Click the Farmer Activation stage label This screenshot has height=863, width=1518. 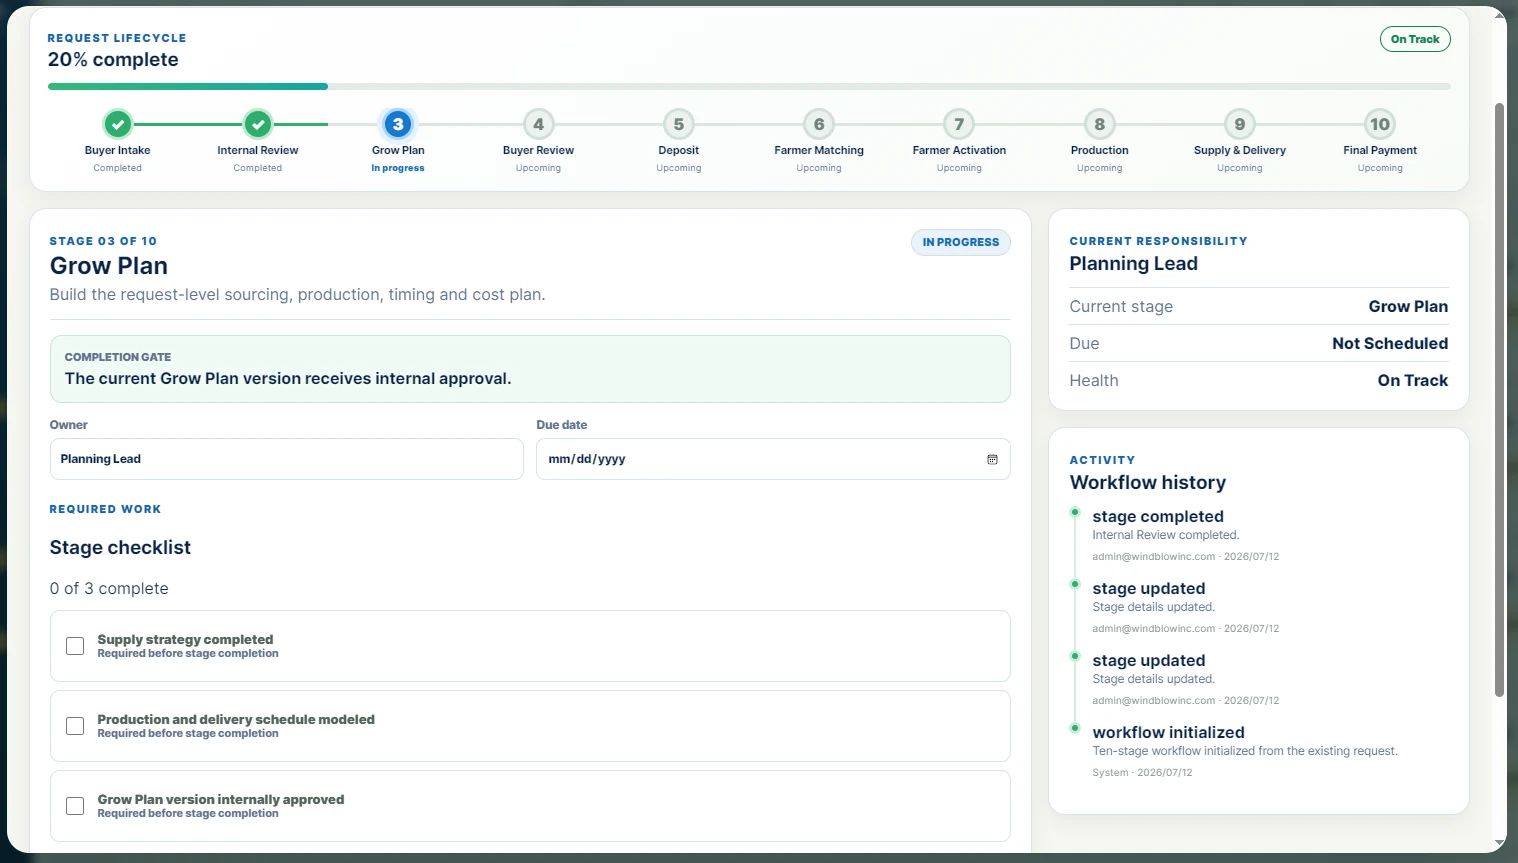[x=959, y=150]
